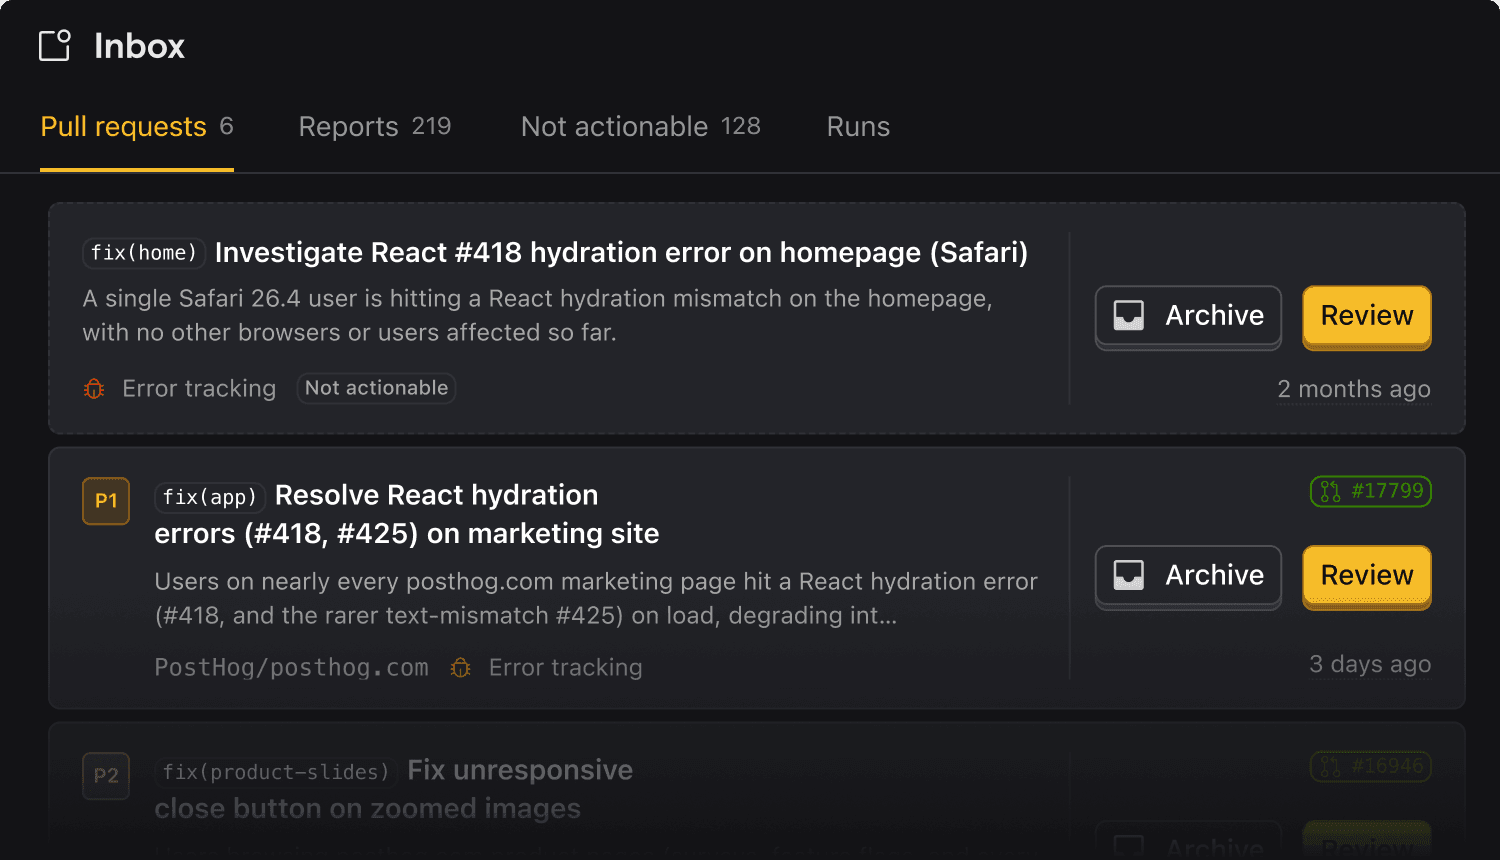Screen dimensions: 1500x860
Task: Click the bug icon on the Safari card
Action: 94,389
